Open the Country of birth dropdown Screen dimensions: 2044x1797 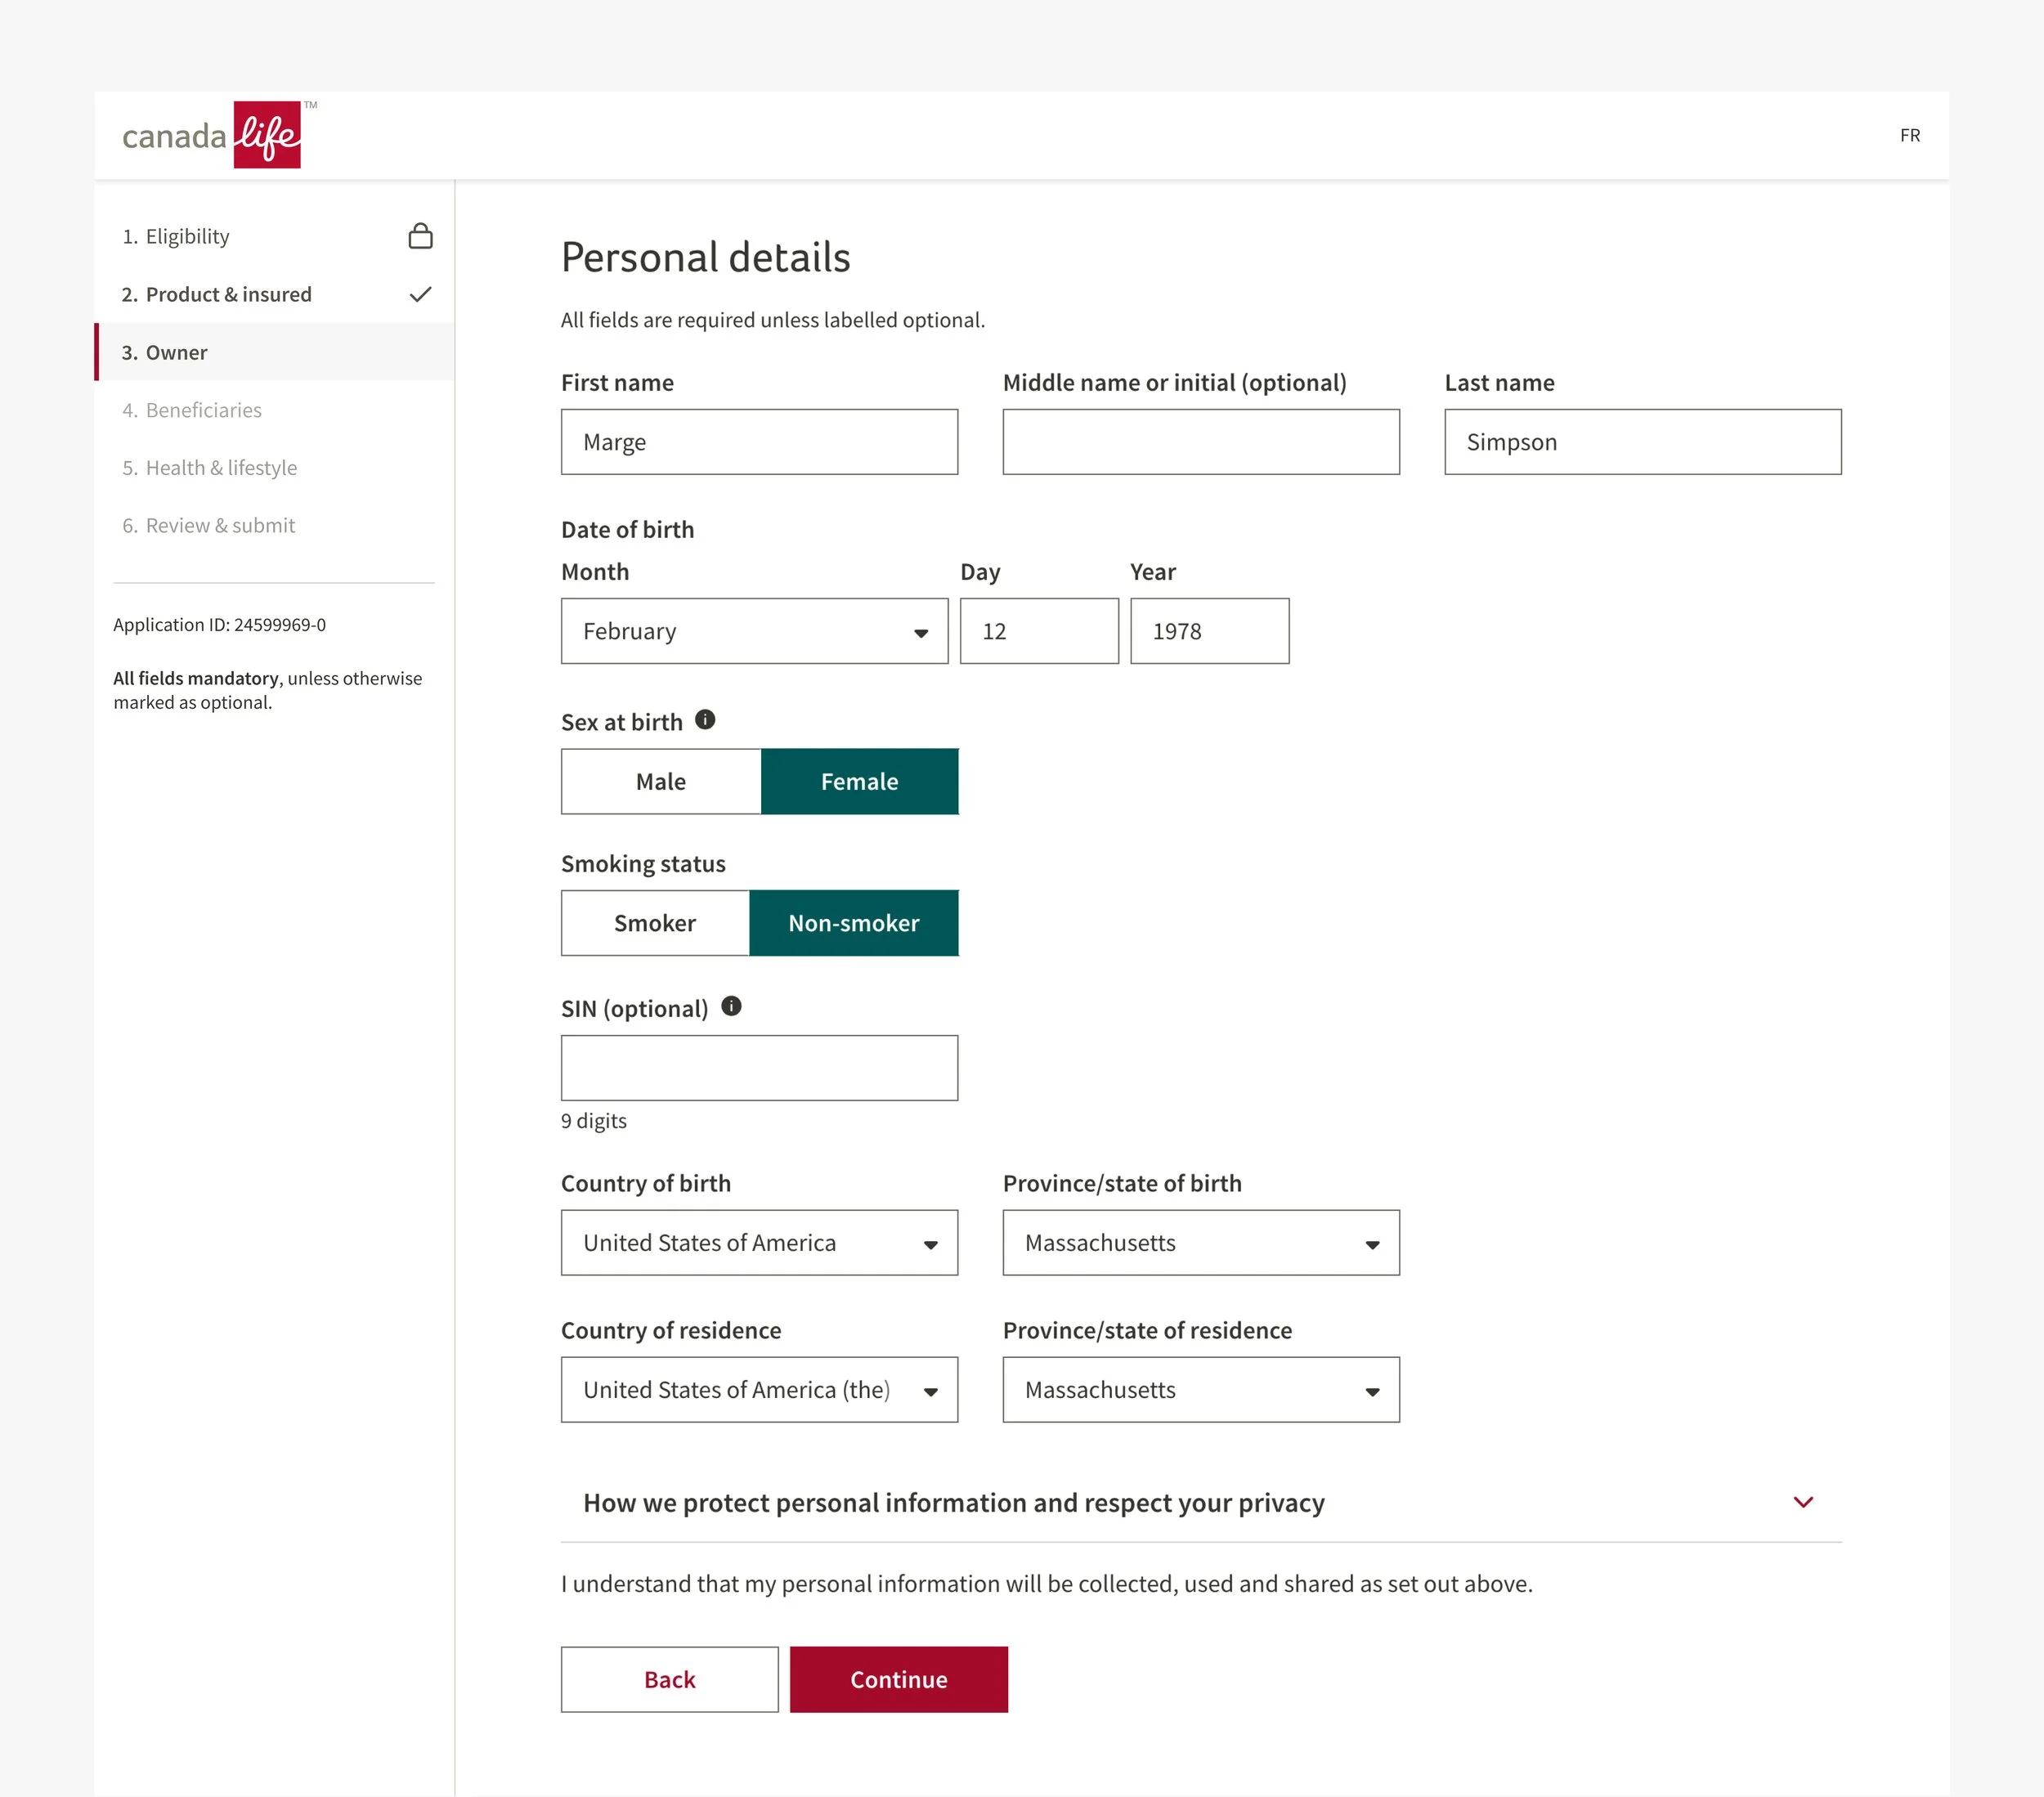759,1242
